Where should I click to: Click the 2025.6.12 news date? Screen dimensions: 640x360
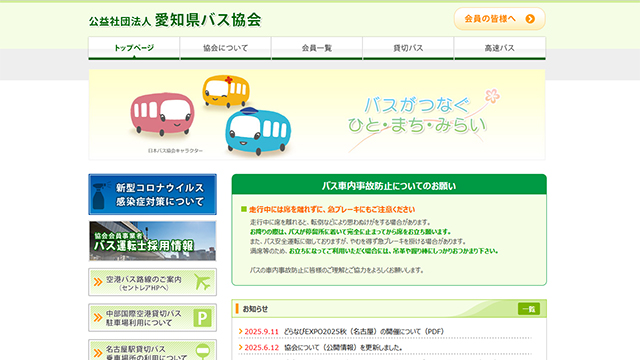tap(261, 348)
